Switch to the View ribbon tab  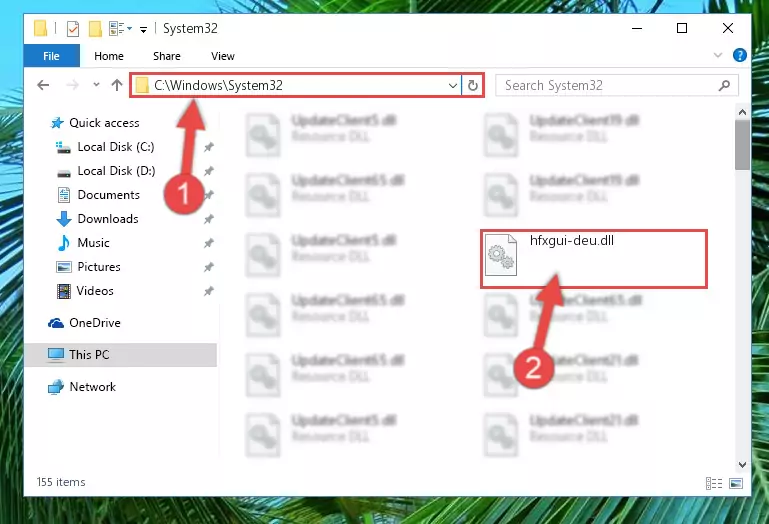[223, 56]
